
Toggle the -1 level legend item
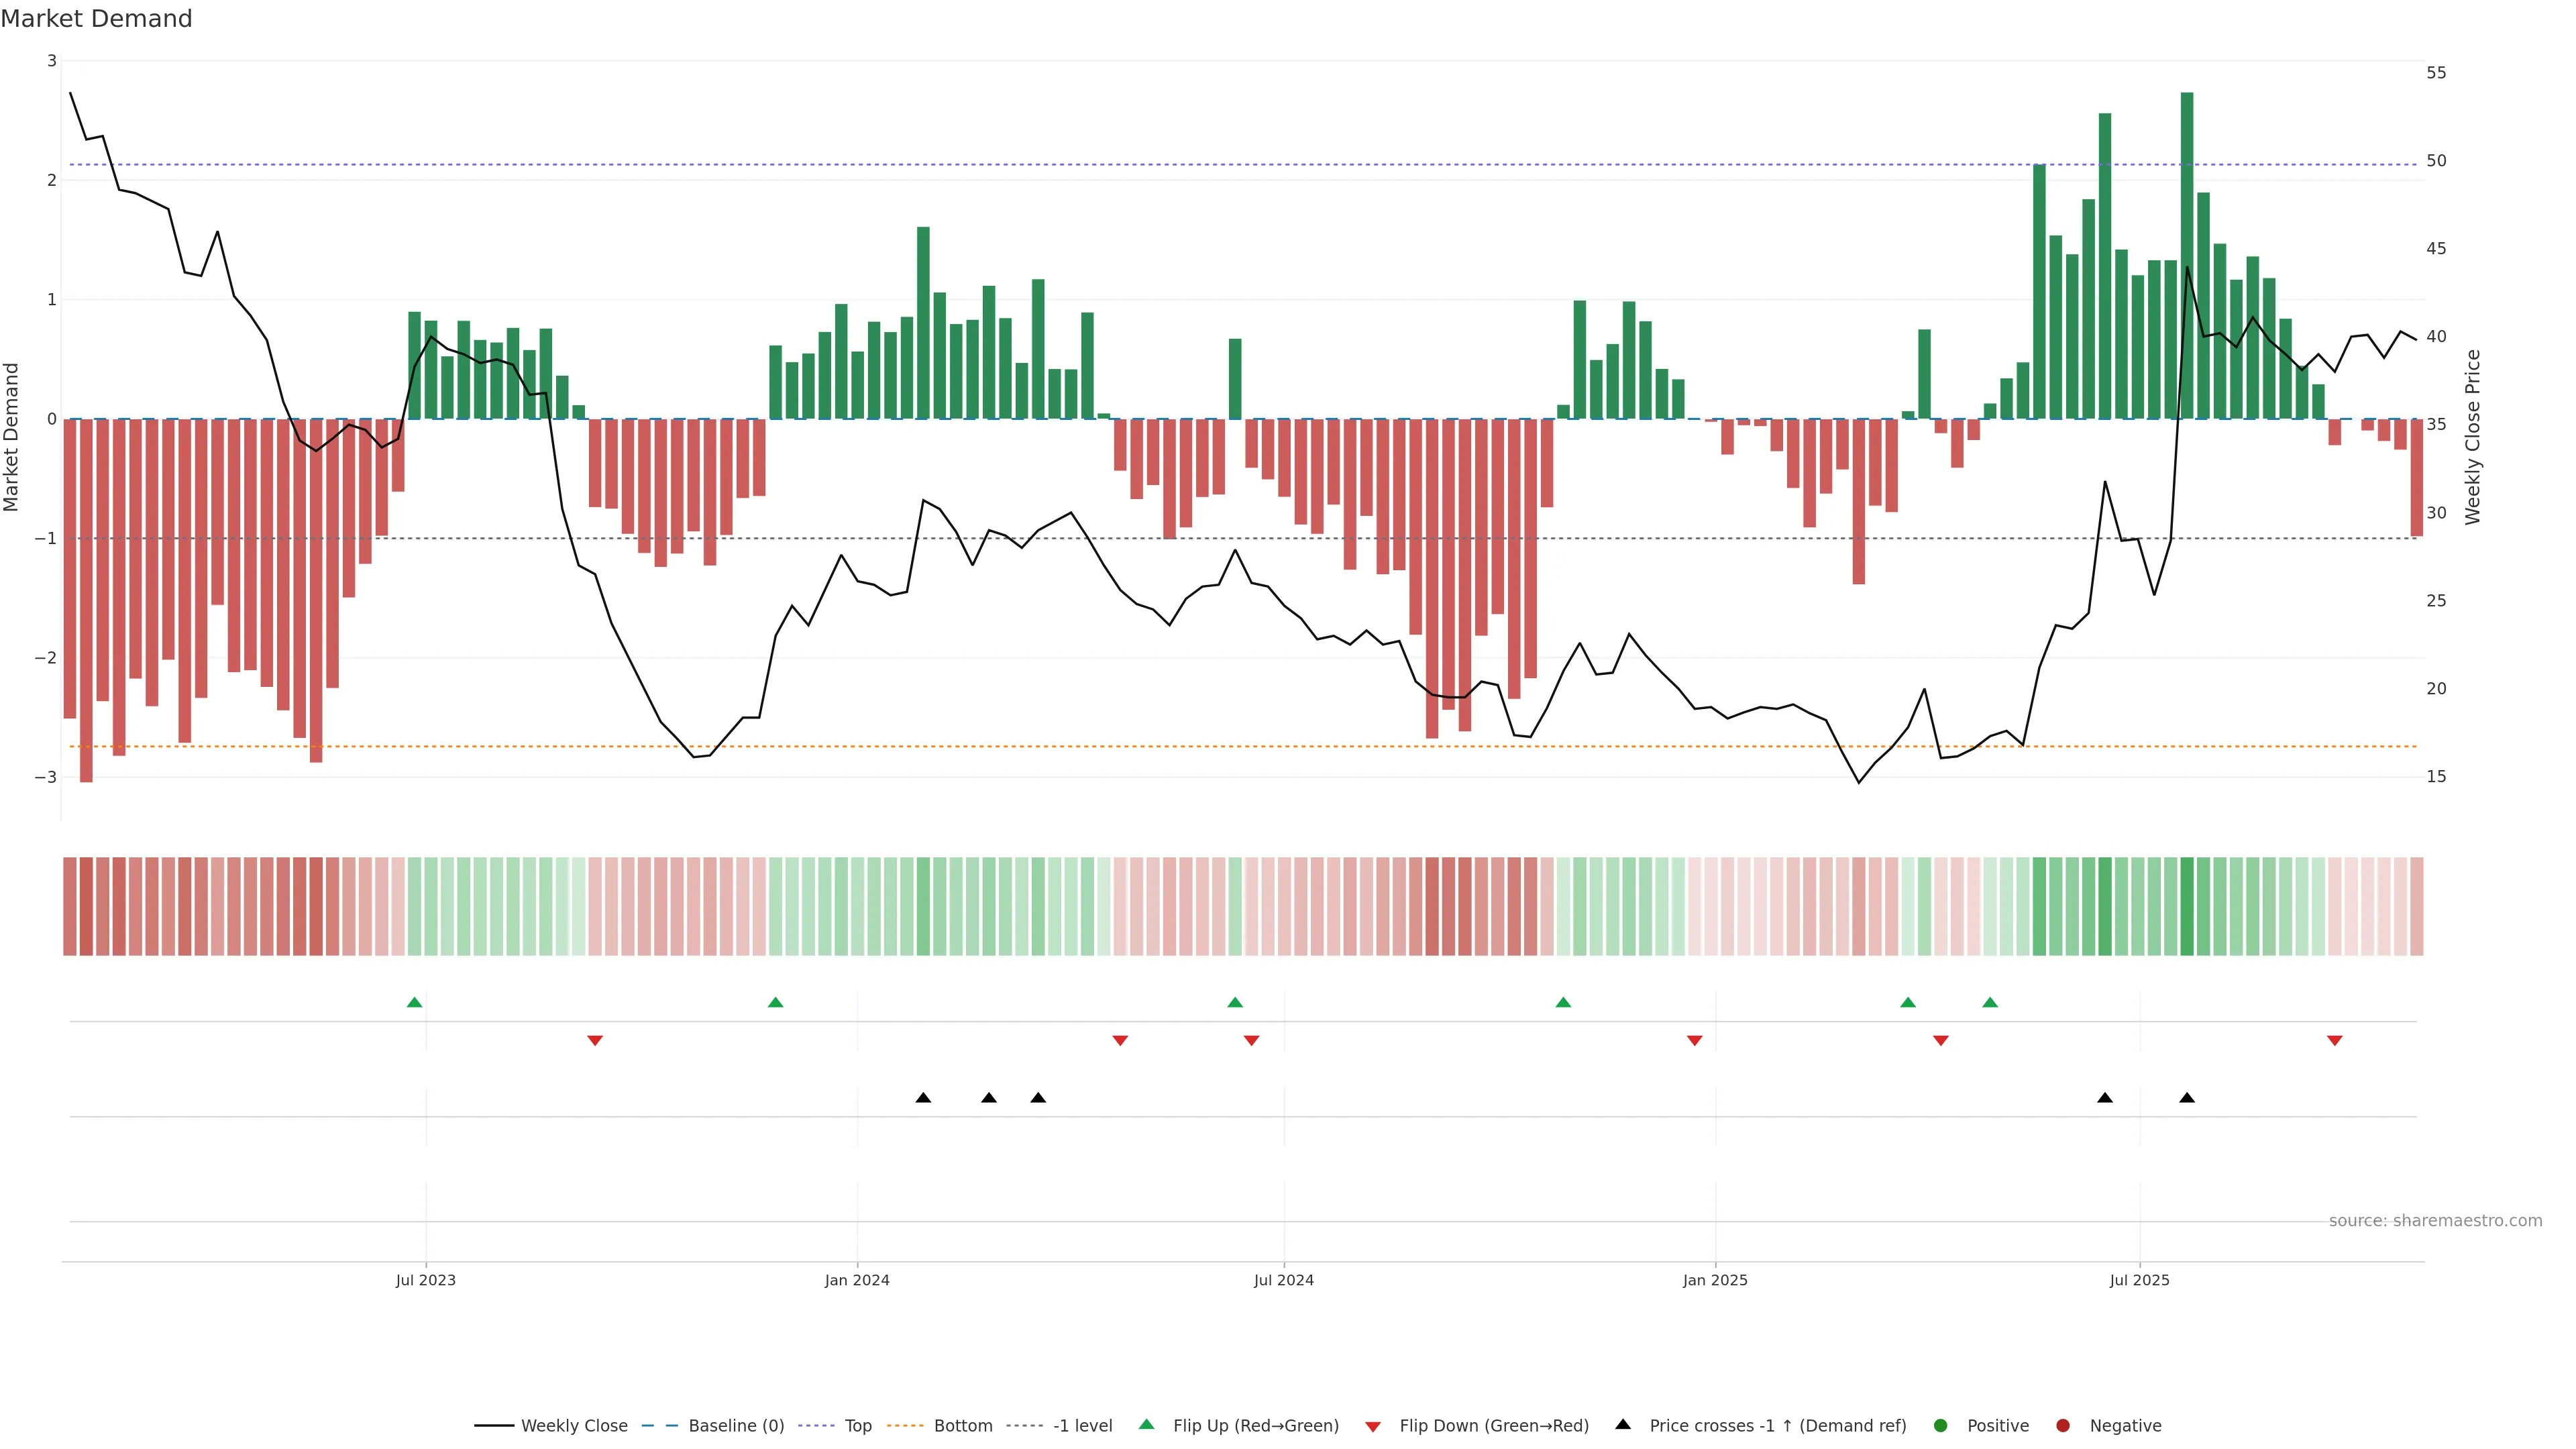click(1082, 1426)
